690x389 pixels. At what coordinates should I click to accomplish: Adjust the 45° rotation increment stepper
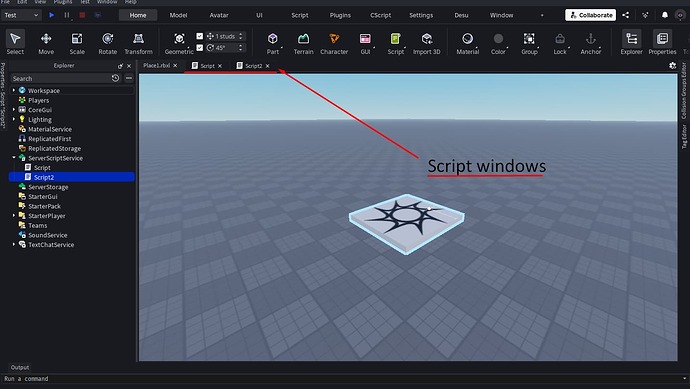click(x=240, y=48)
